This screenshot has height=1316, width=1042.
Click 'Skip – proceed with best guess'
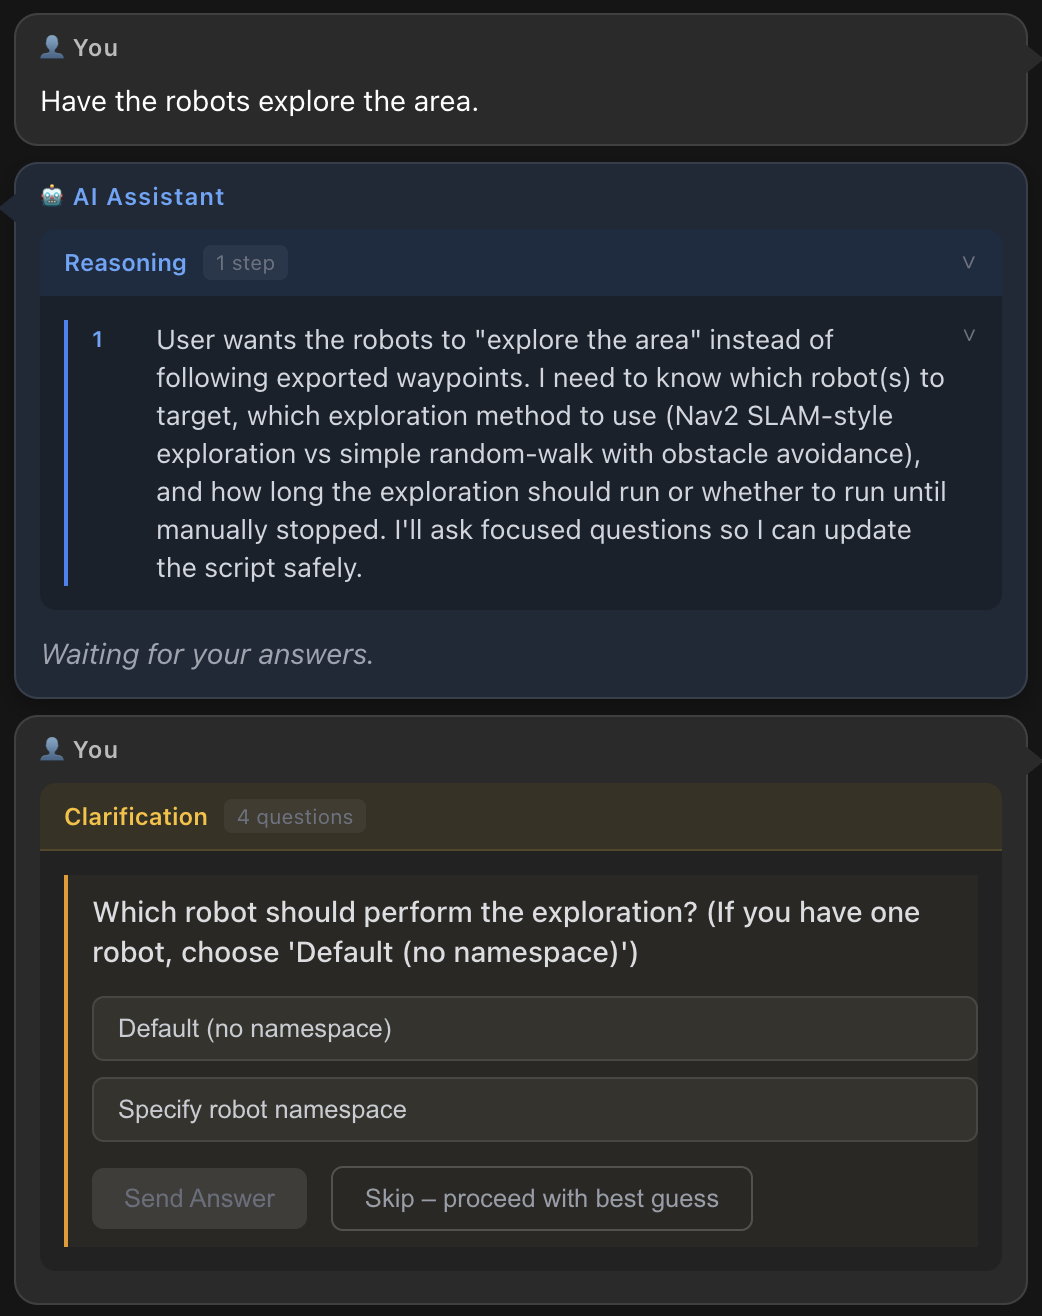click(x=541, y=1198)
